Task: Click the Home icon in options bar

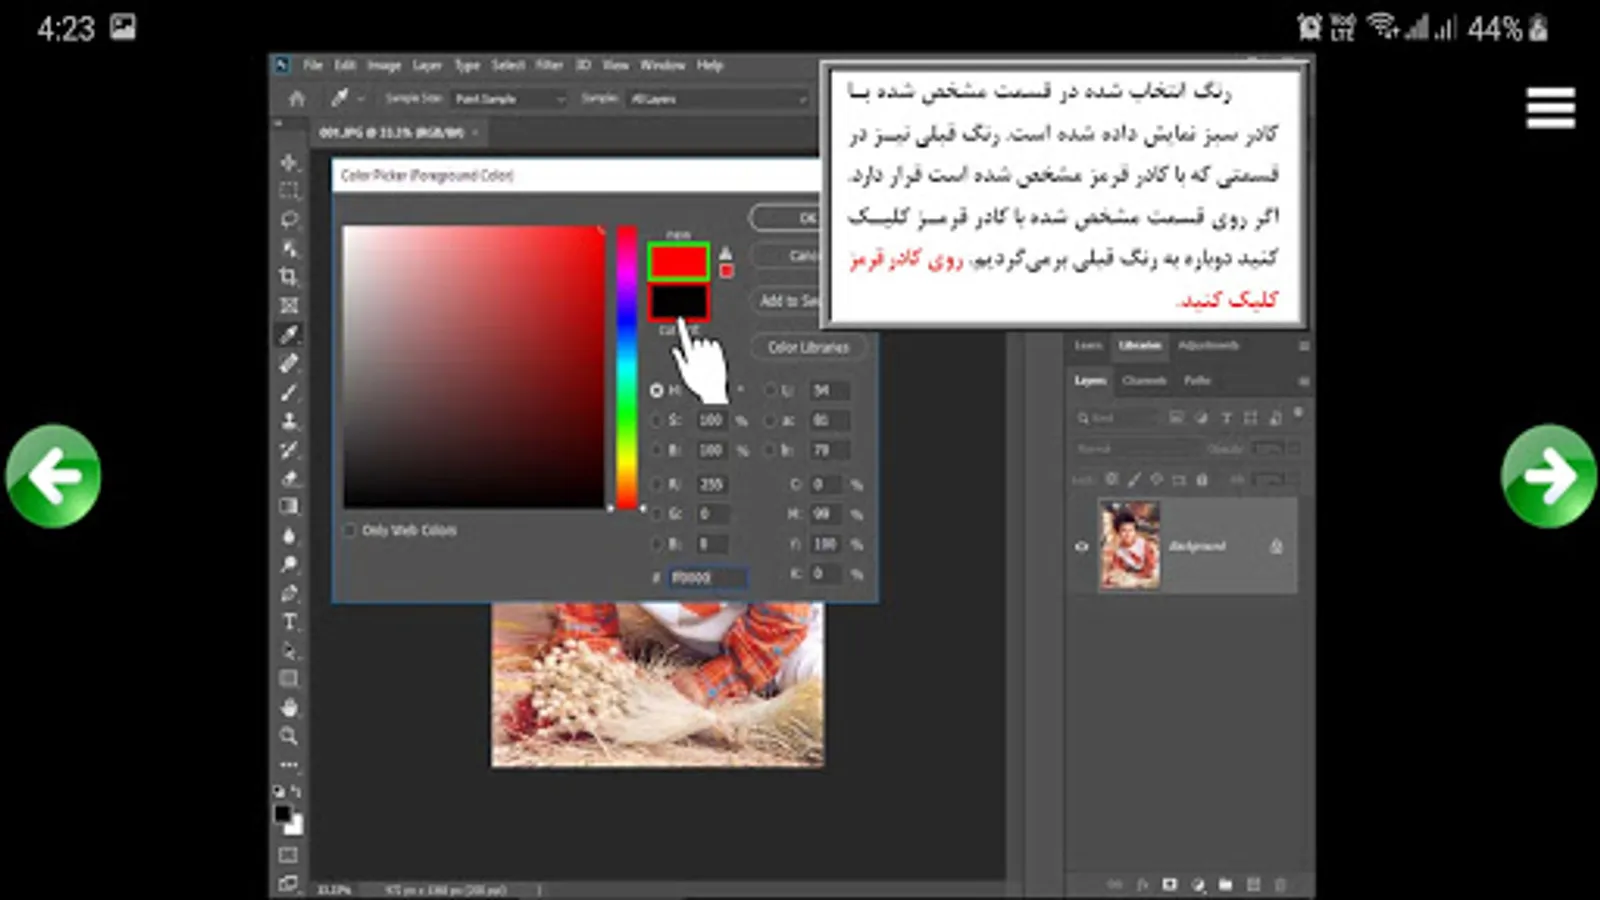Action: 297,98
